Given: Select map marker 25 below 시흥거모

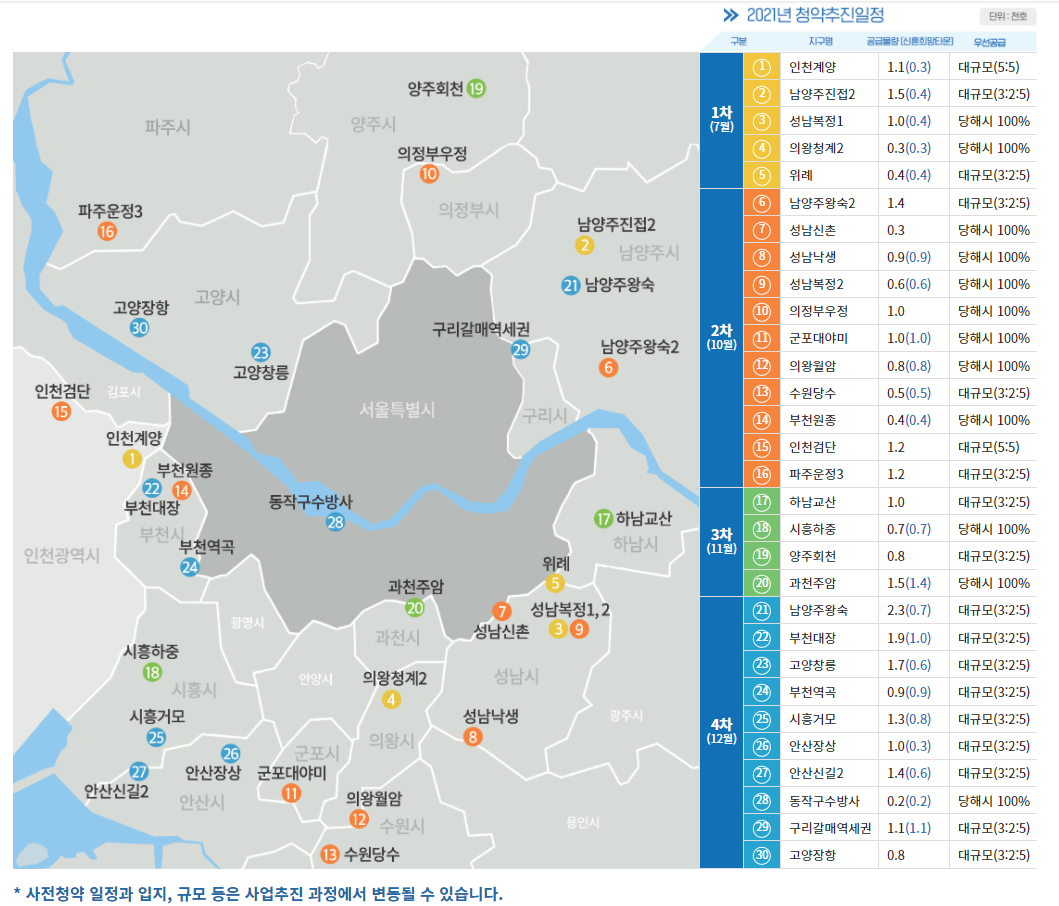Looking at the screenshot, I should 156,737.
